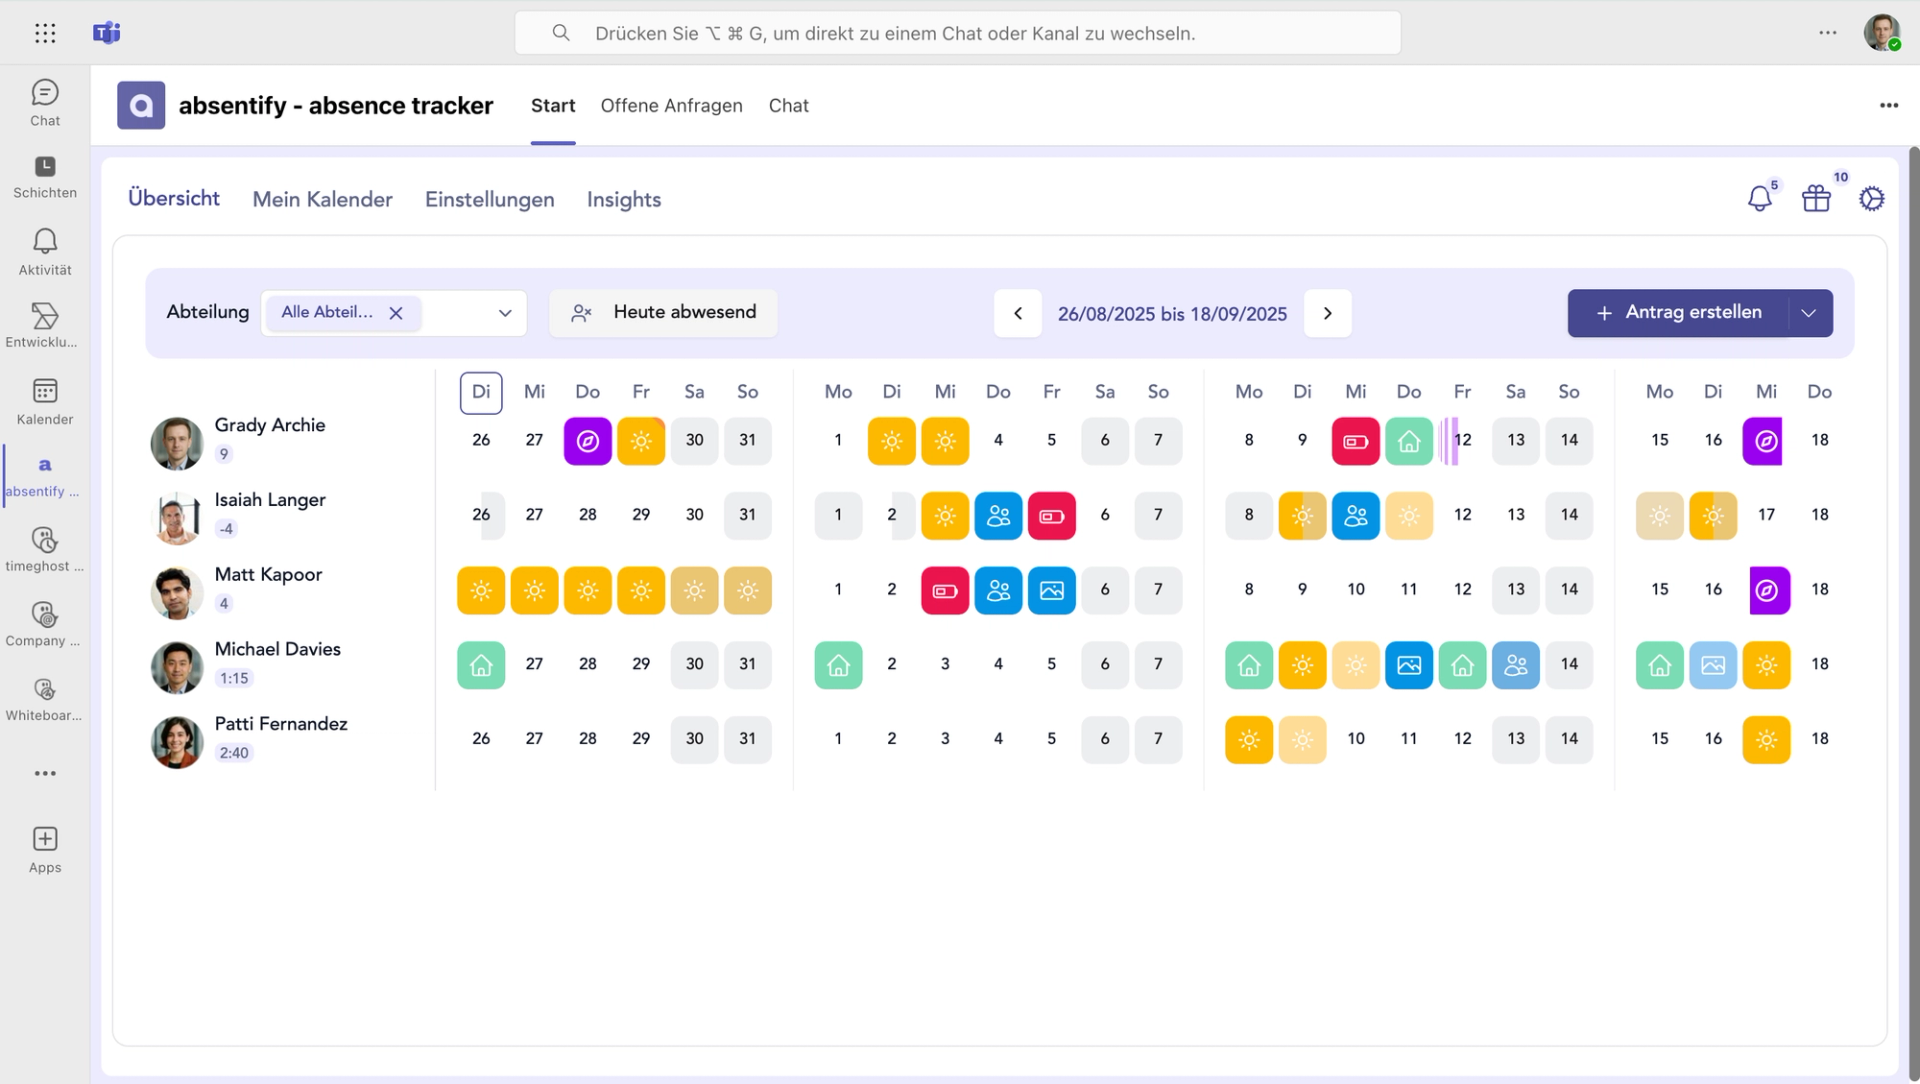Image resolution: width=1920 pixels, height=1084 pixels.
Task: Open Kalender in the Teams sidebar
Action: 45,401
